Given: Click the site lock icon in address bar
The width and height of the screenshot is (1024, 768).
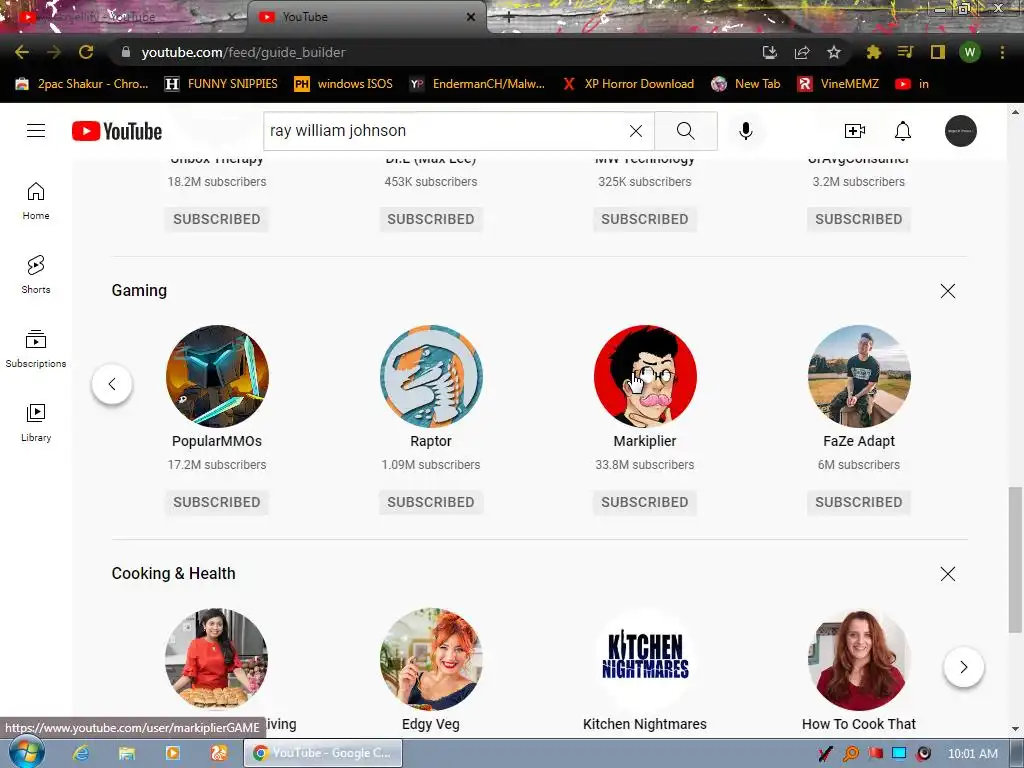Looking at the screenshot, I should 125,52.
